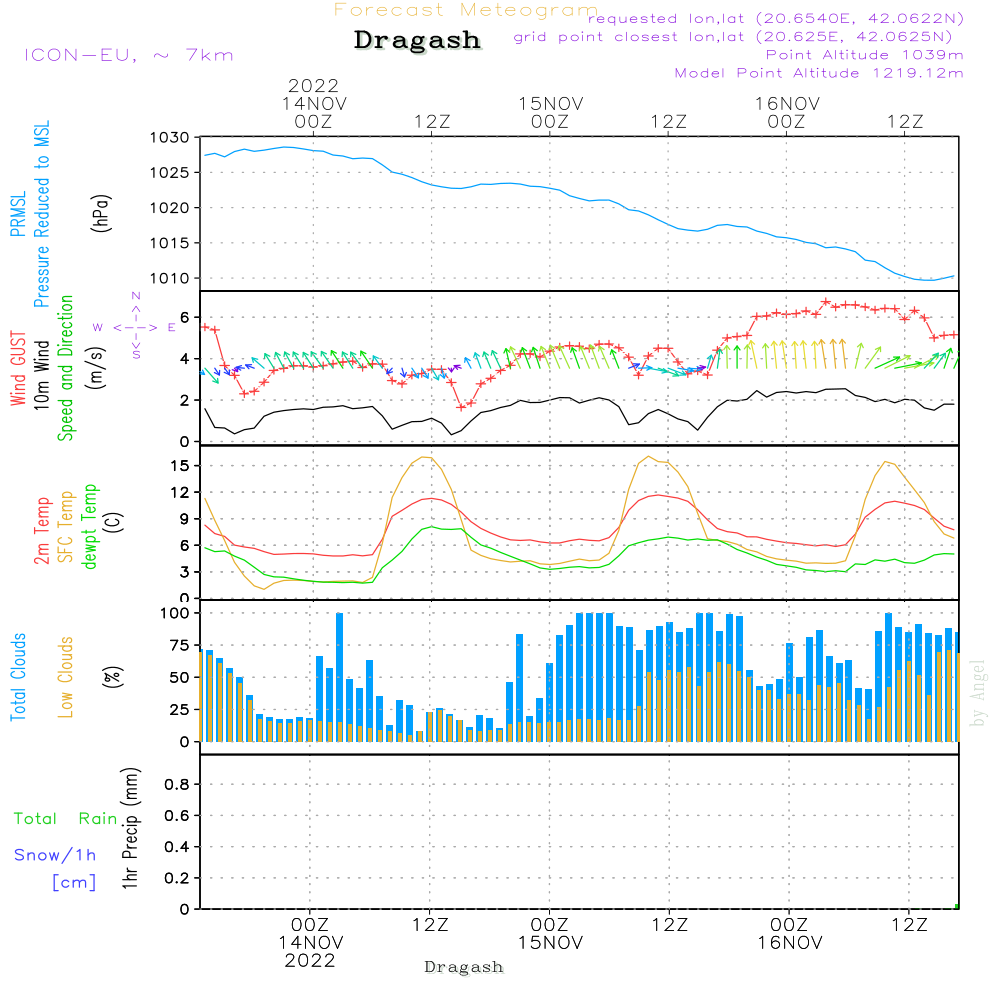Screen dimensions: 1000x1000
Task: Click the top '16NOV' date label
Action: click(788, 104)
